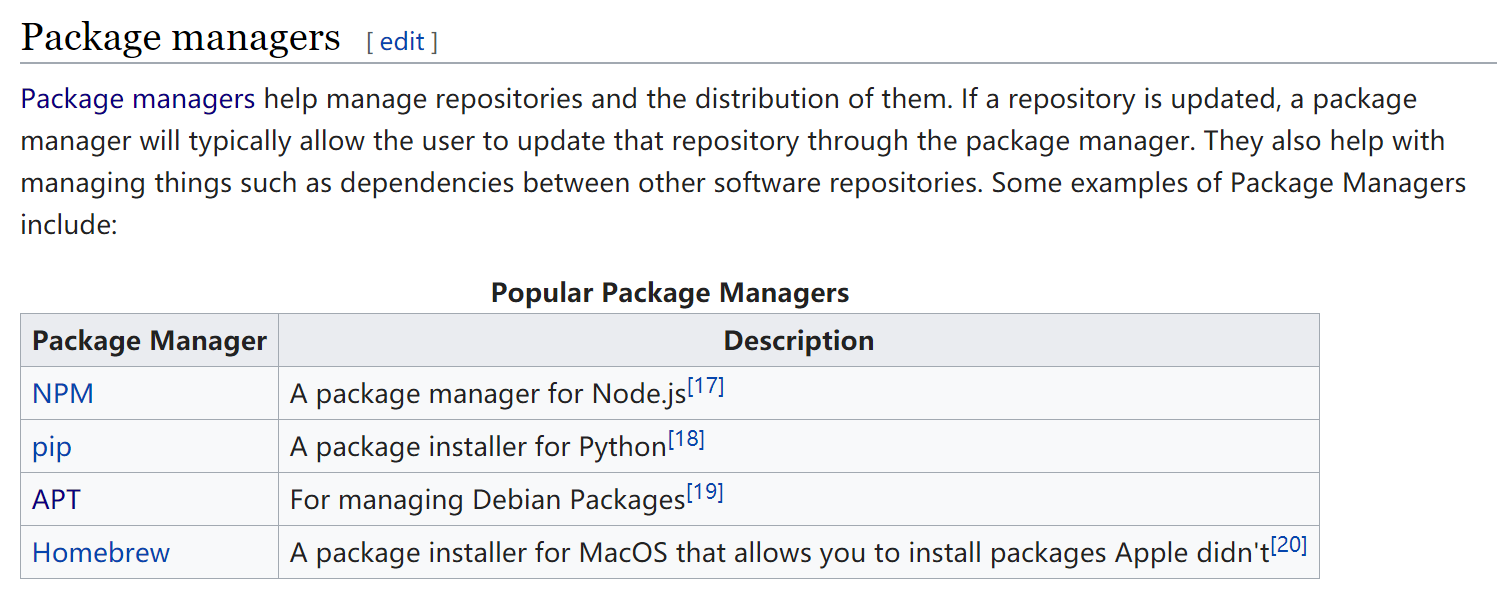
Task: Follow citation 18 for Python pip
Action: pyautogui.click(x=688, y=438)
